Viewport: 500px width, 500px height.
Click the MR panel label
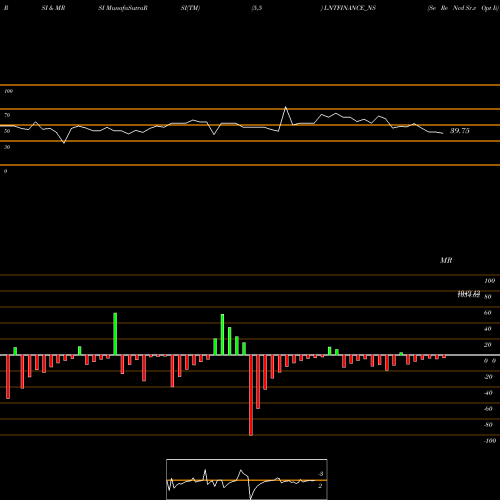click(446, 260)
